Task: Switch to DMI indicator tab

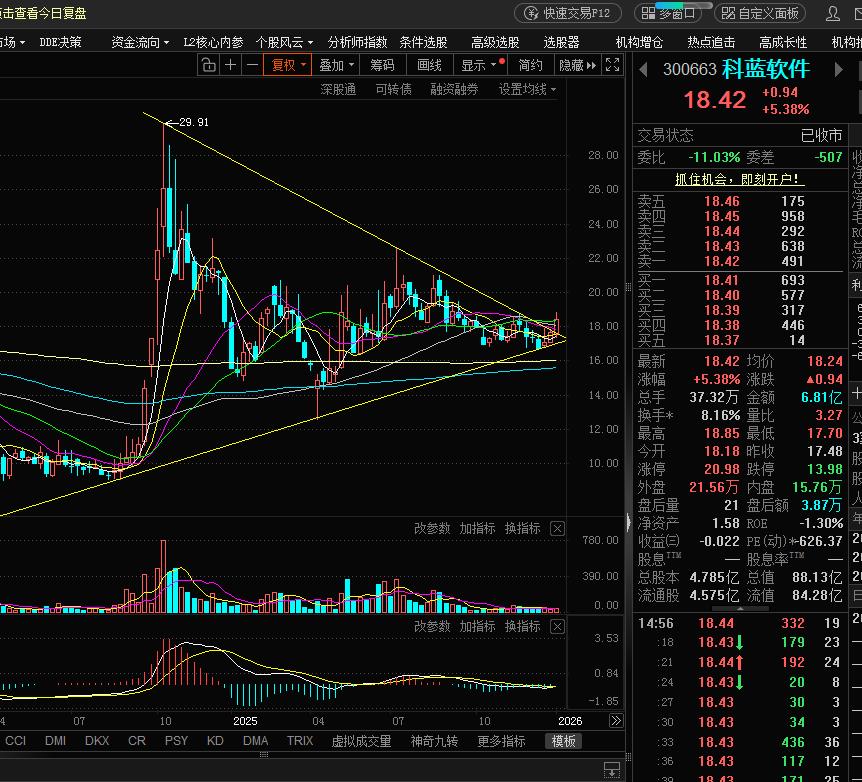Action: pos(56,741)
